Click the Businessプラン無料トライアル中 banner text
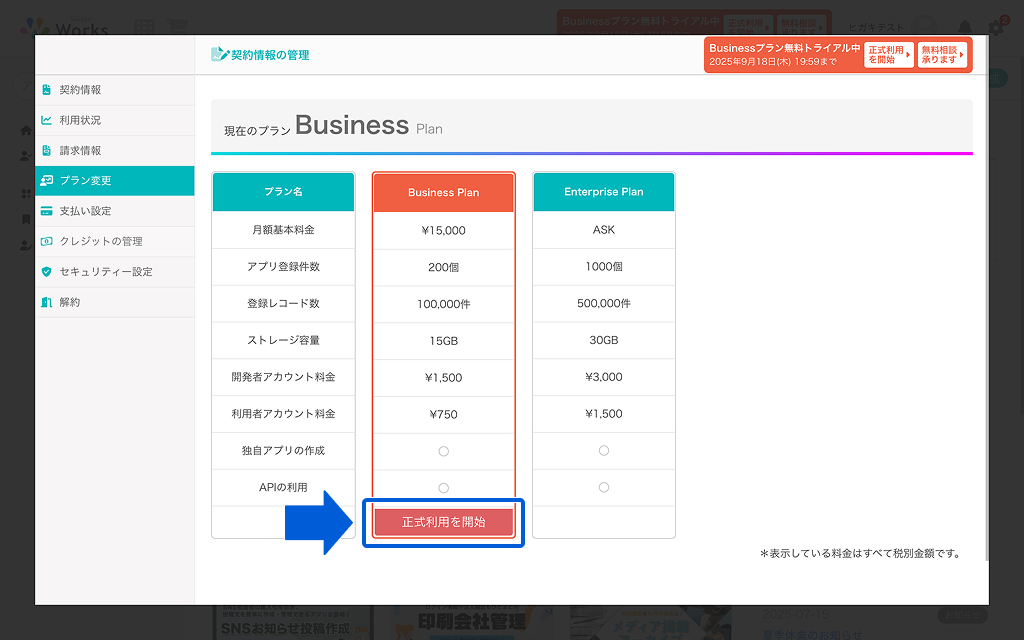 tap(784, 48)
